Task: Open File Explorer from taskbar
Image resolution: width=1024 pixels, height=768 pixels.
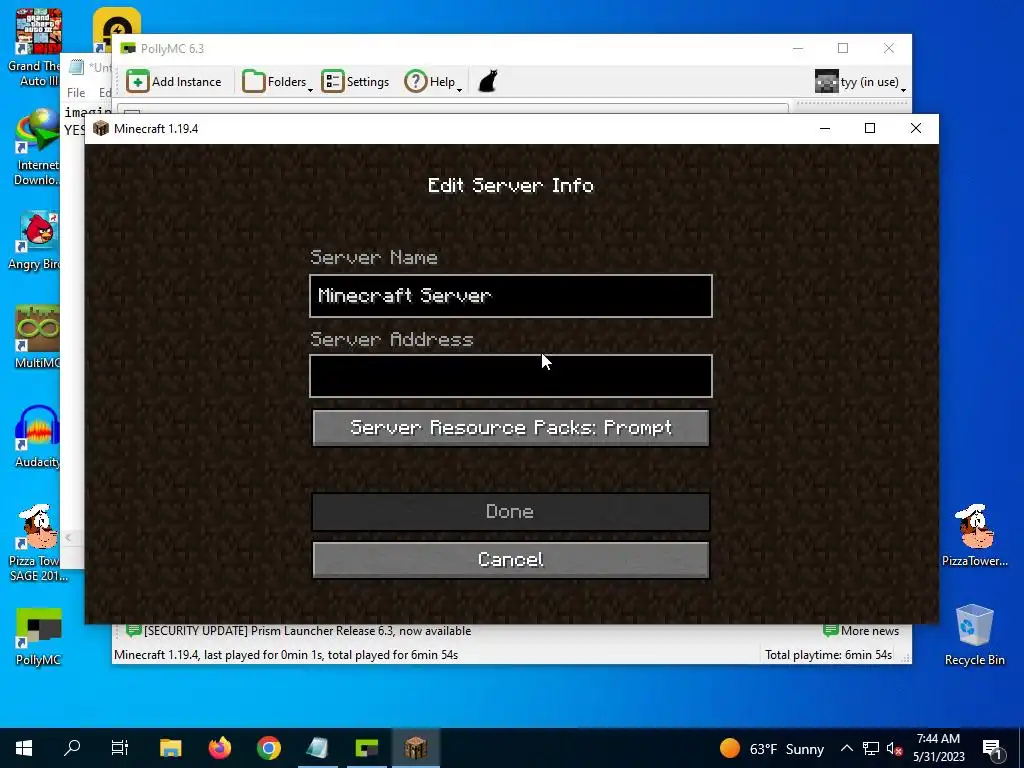Action: [170, 748]
